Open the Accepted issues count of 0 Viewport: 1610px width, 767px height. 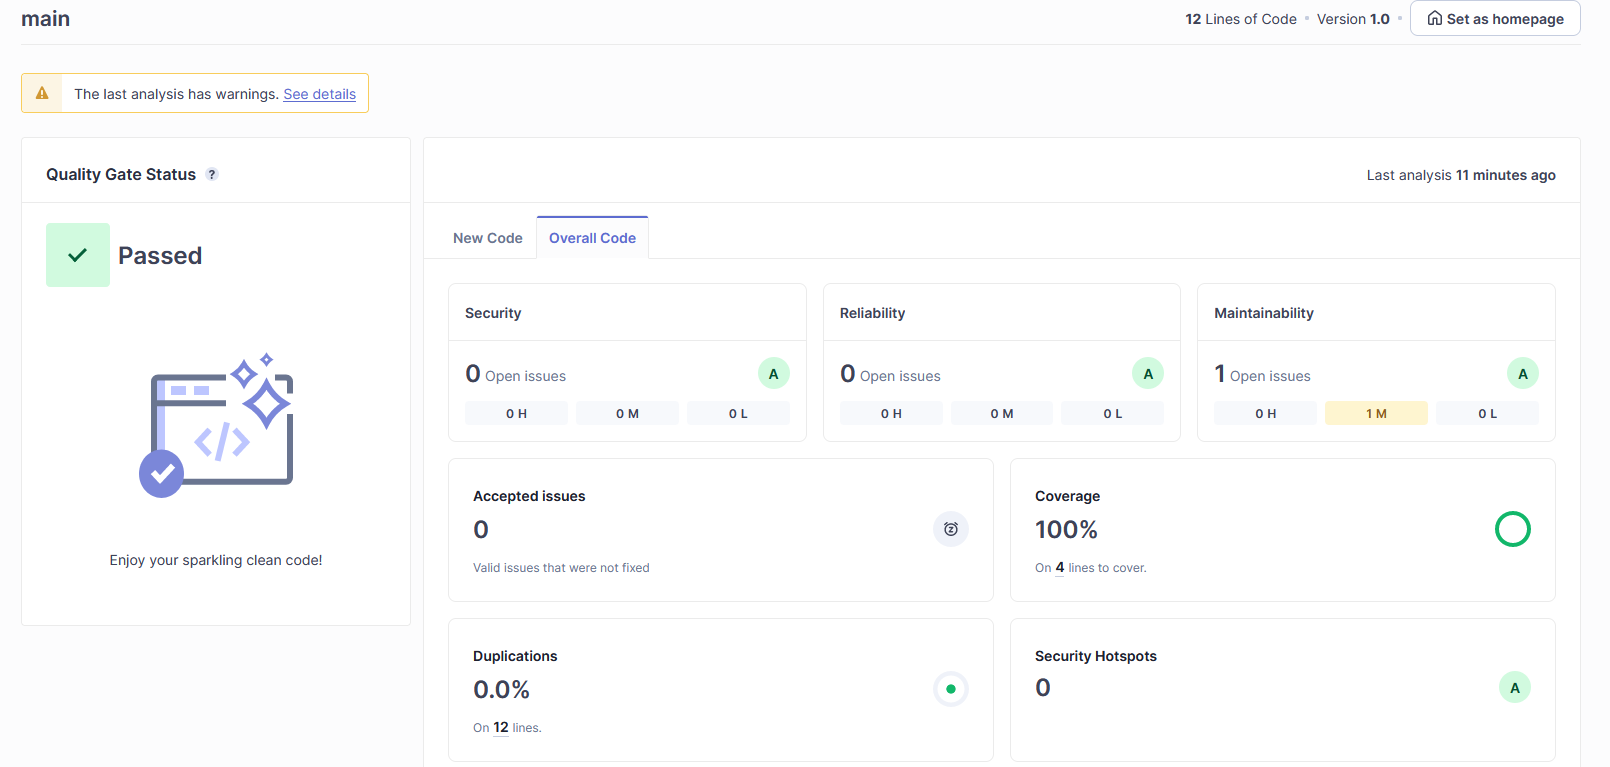481,530
